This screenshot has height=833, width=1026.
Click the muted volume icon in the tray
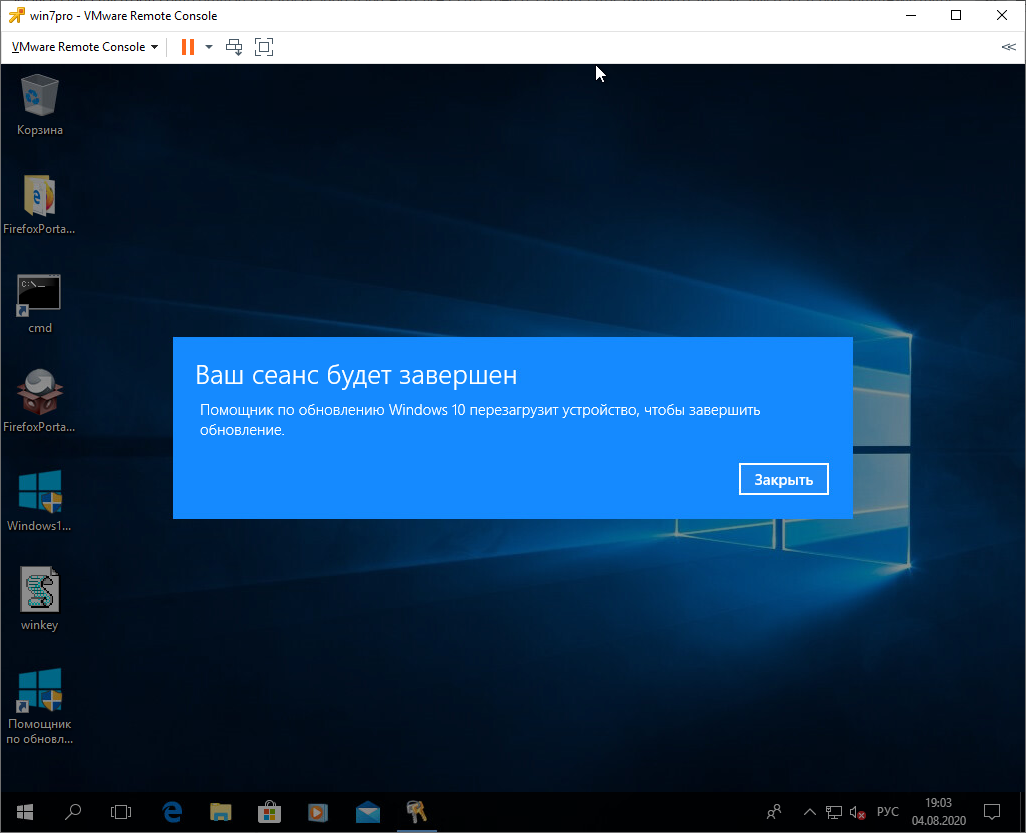point(858,812)
